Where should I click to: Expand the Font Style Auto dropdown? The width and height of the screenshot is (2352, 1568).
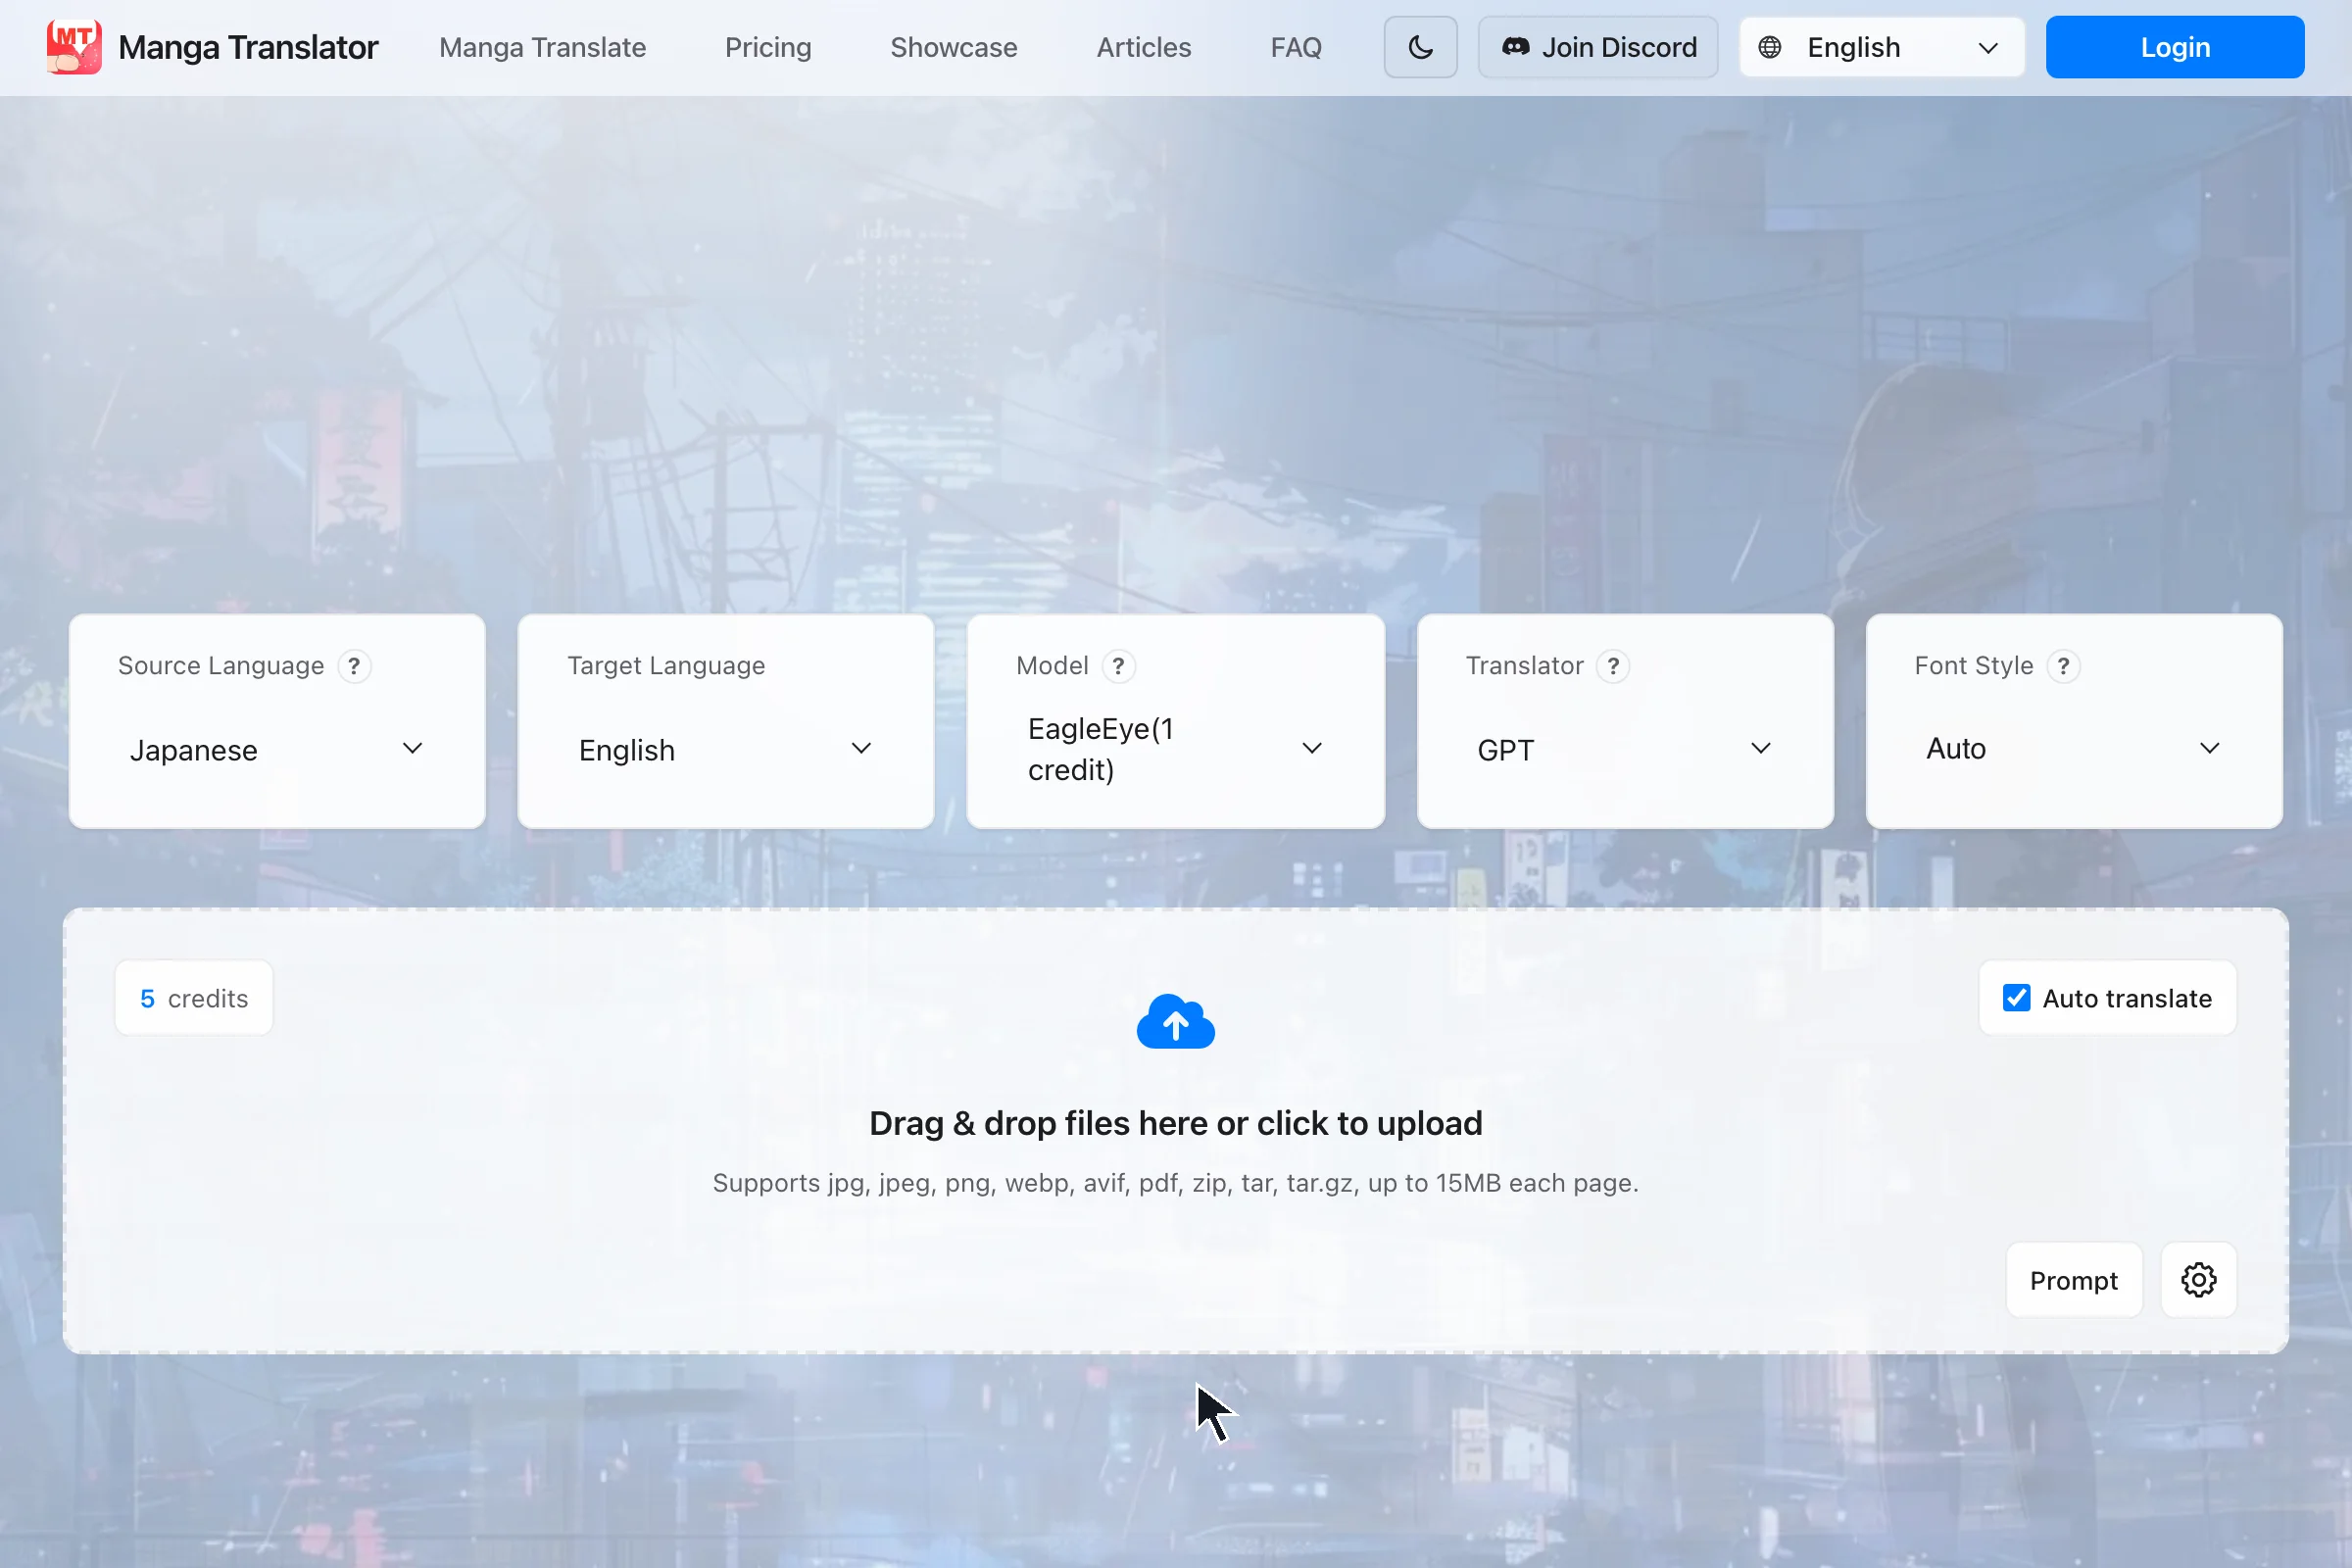2074,749
